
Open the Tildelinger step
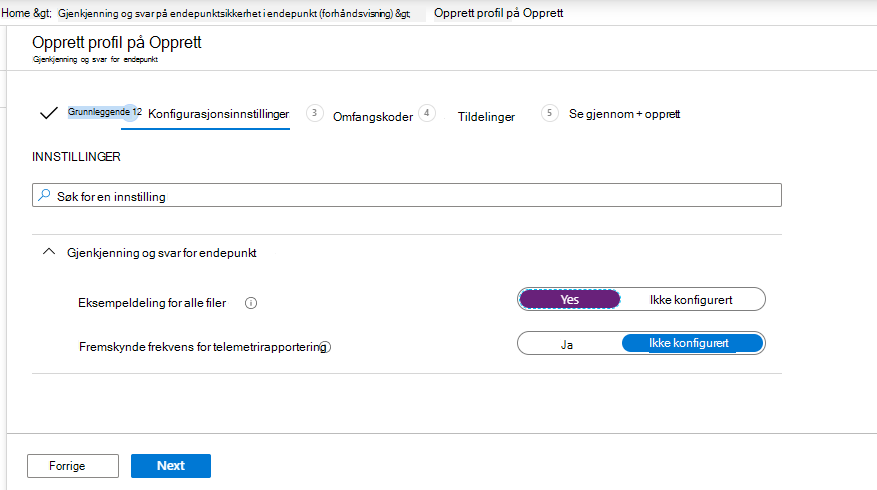(486, 116)
